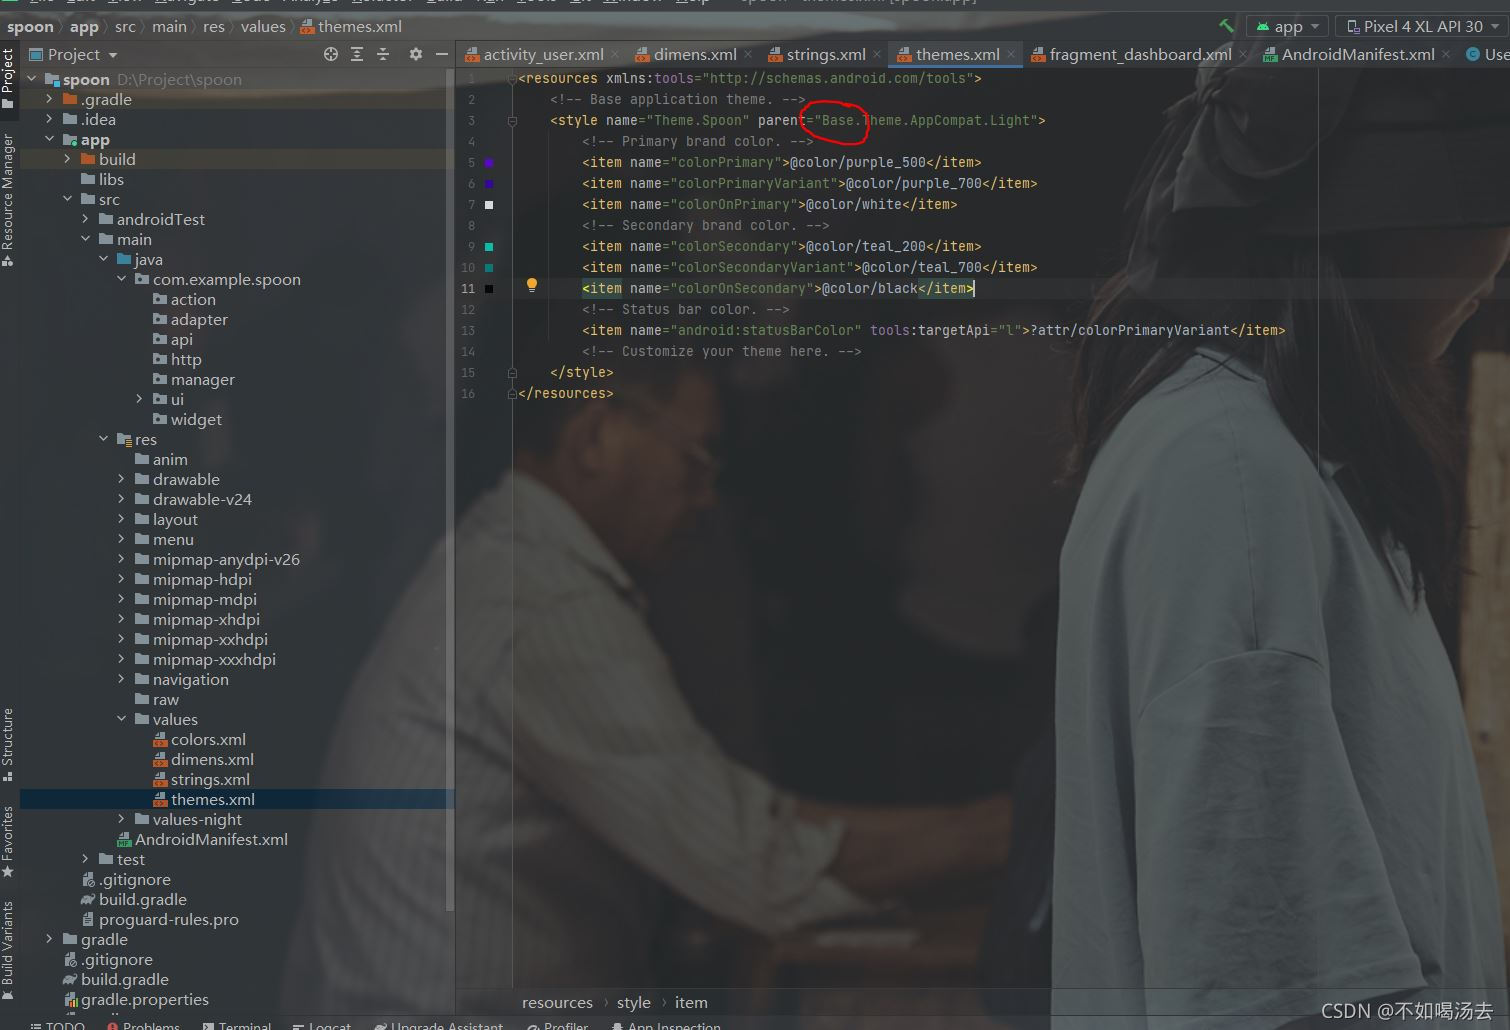Image resolution: width=1510 pixels, height=1030 pixels.
Task: Click 'res' in navigation bar path
Action: pos(214,27)
